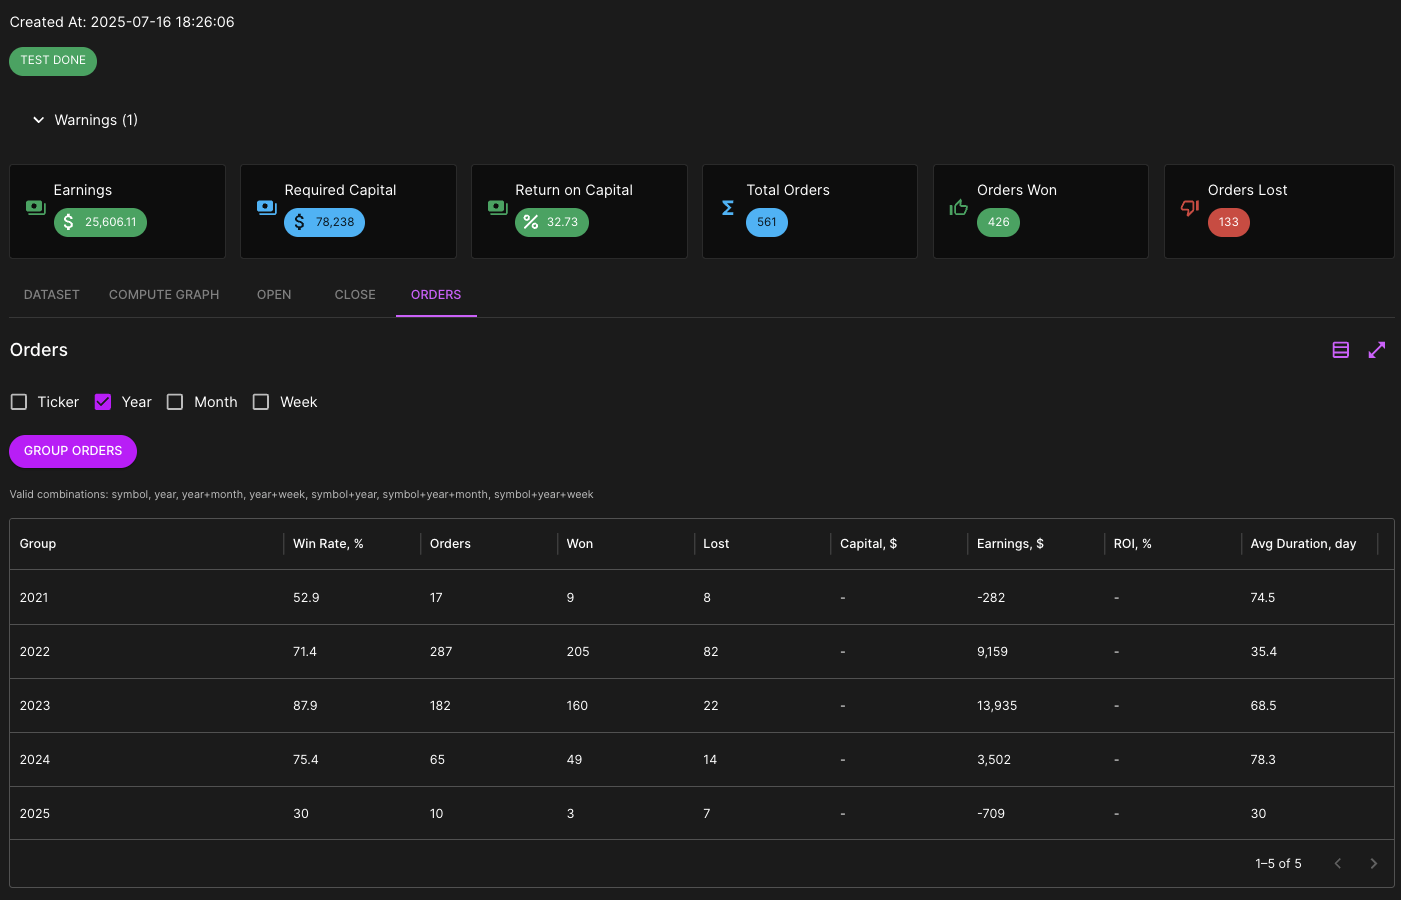Select the 2021 group row

pos(702,597)
